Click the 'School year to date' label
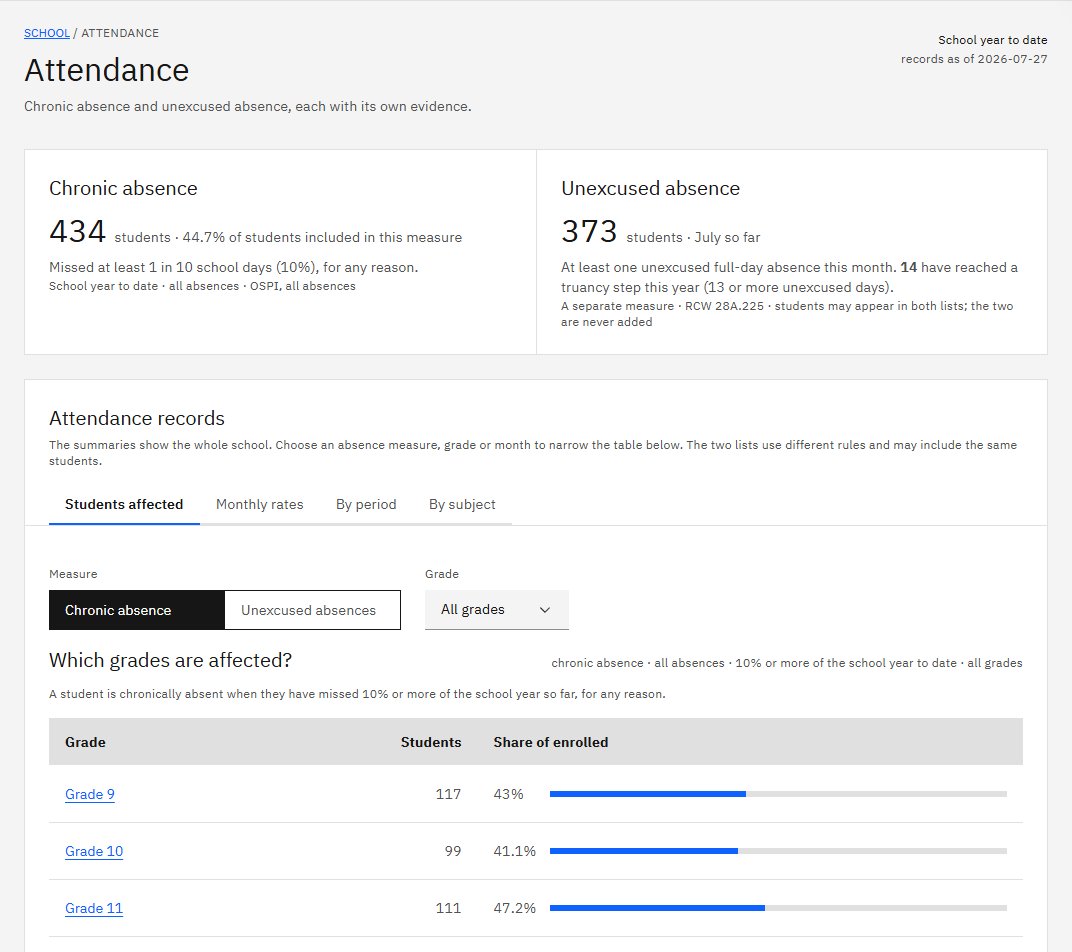 pyautogui.click(x=992, y=40)
